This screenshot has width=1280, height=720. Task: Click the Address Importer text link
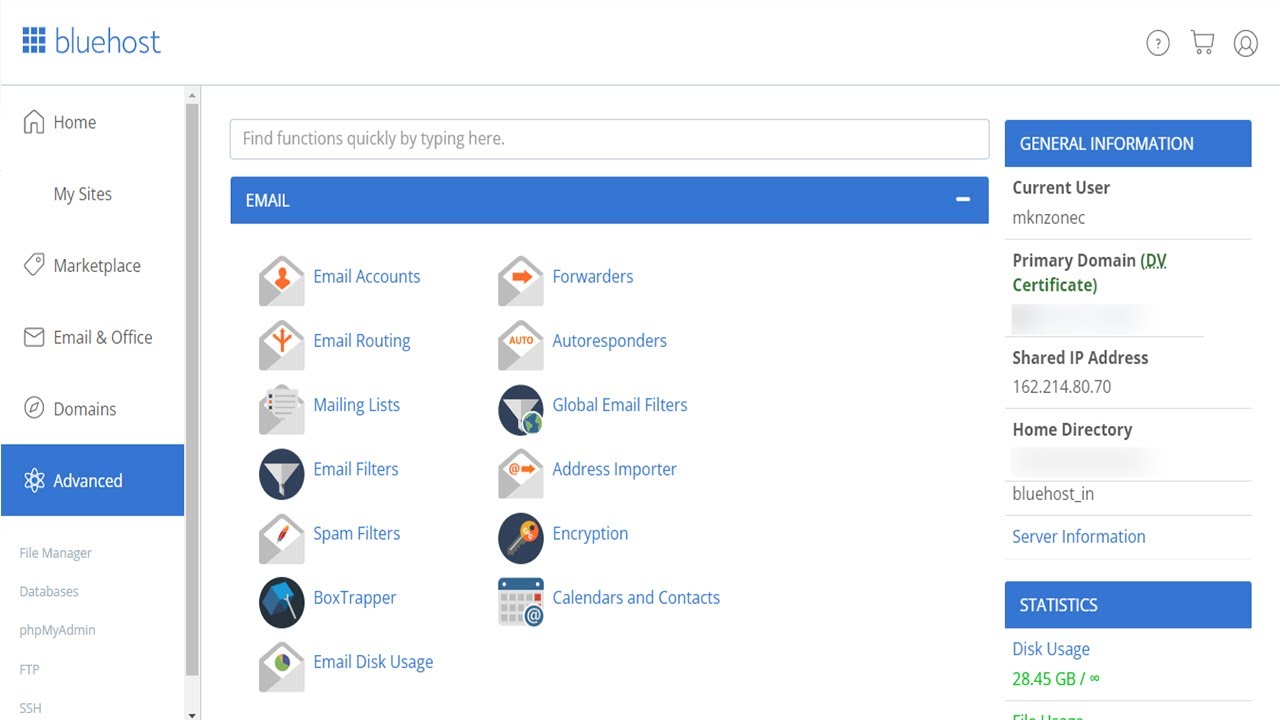tap(615, 469)
